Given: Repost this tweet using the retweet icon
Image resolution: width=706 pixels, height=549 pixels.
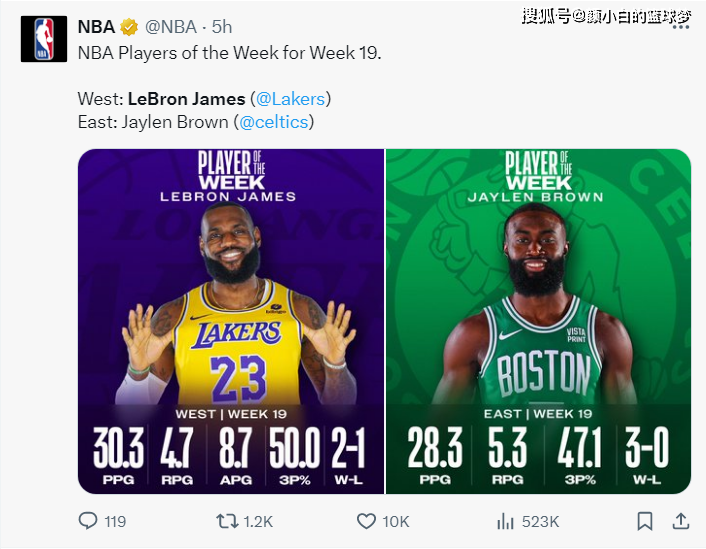Looking at the screenshot, I should 227,521.
